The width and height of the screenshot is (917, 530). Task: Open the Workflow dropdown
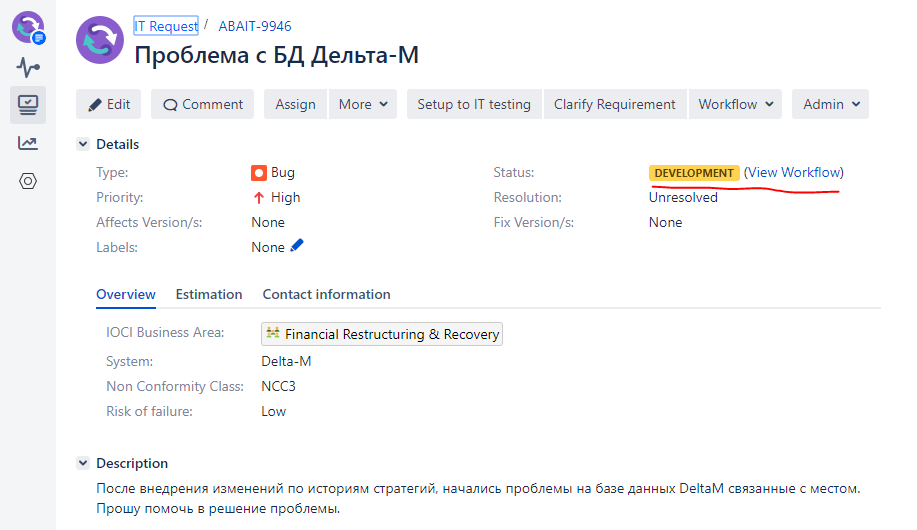click(736, 104)
